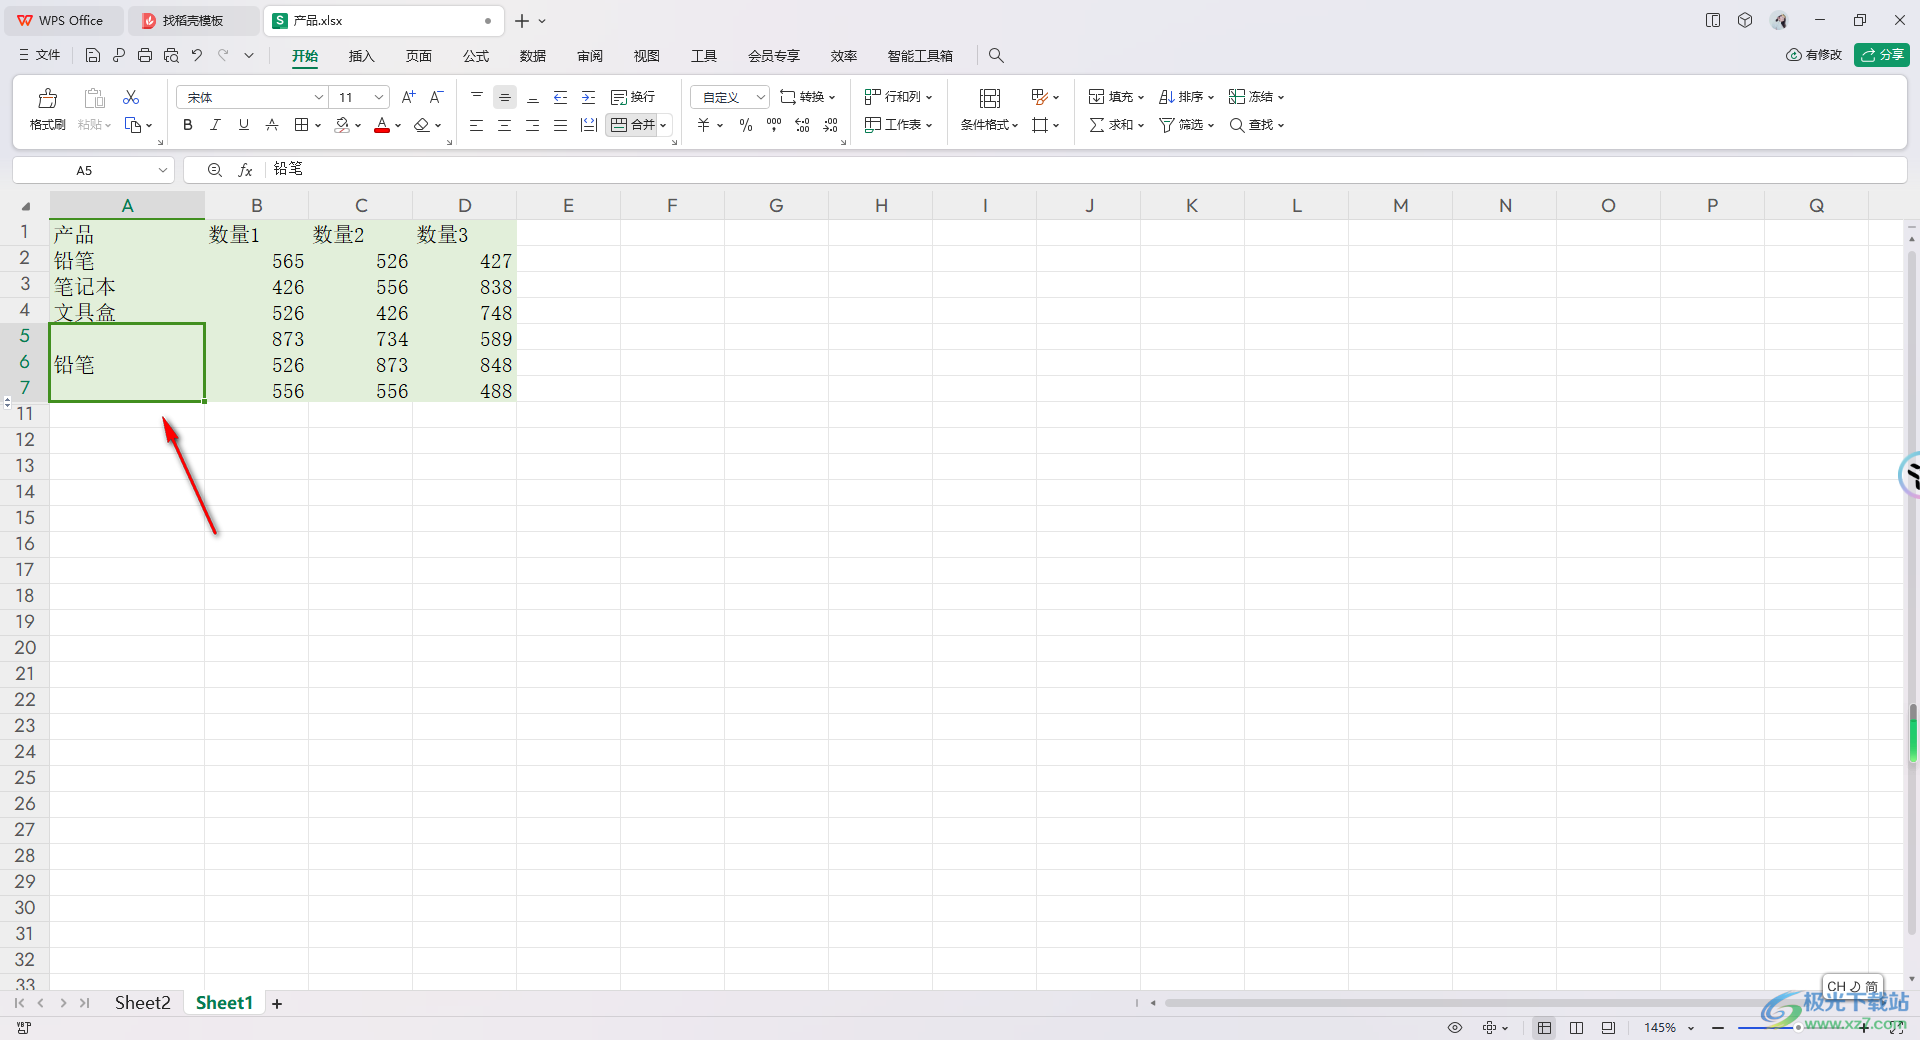The height and width of the screenshot is (1040, 1920).
Task: Click the conditional formatting (条件格式) icon
Action: click(x=990, y=98)
